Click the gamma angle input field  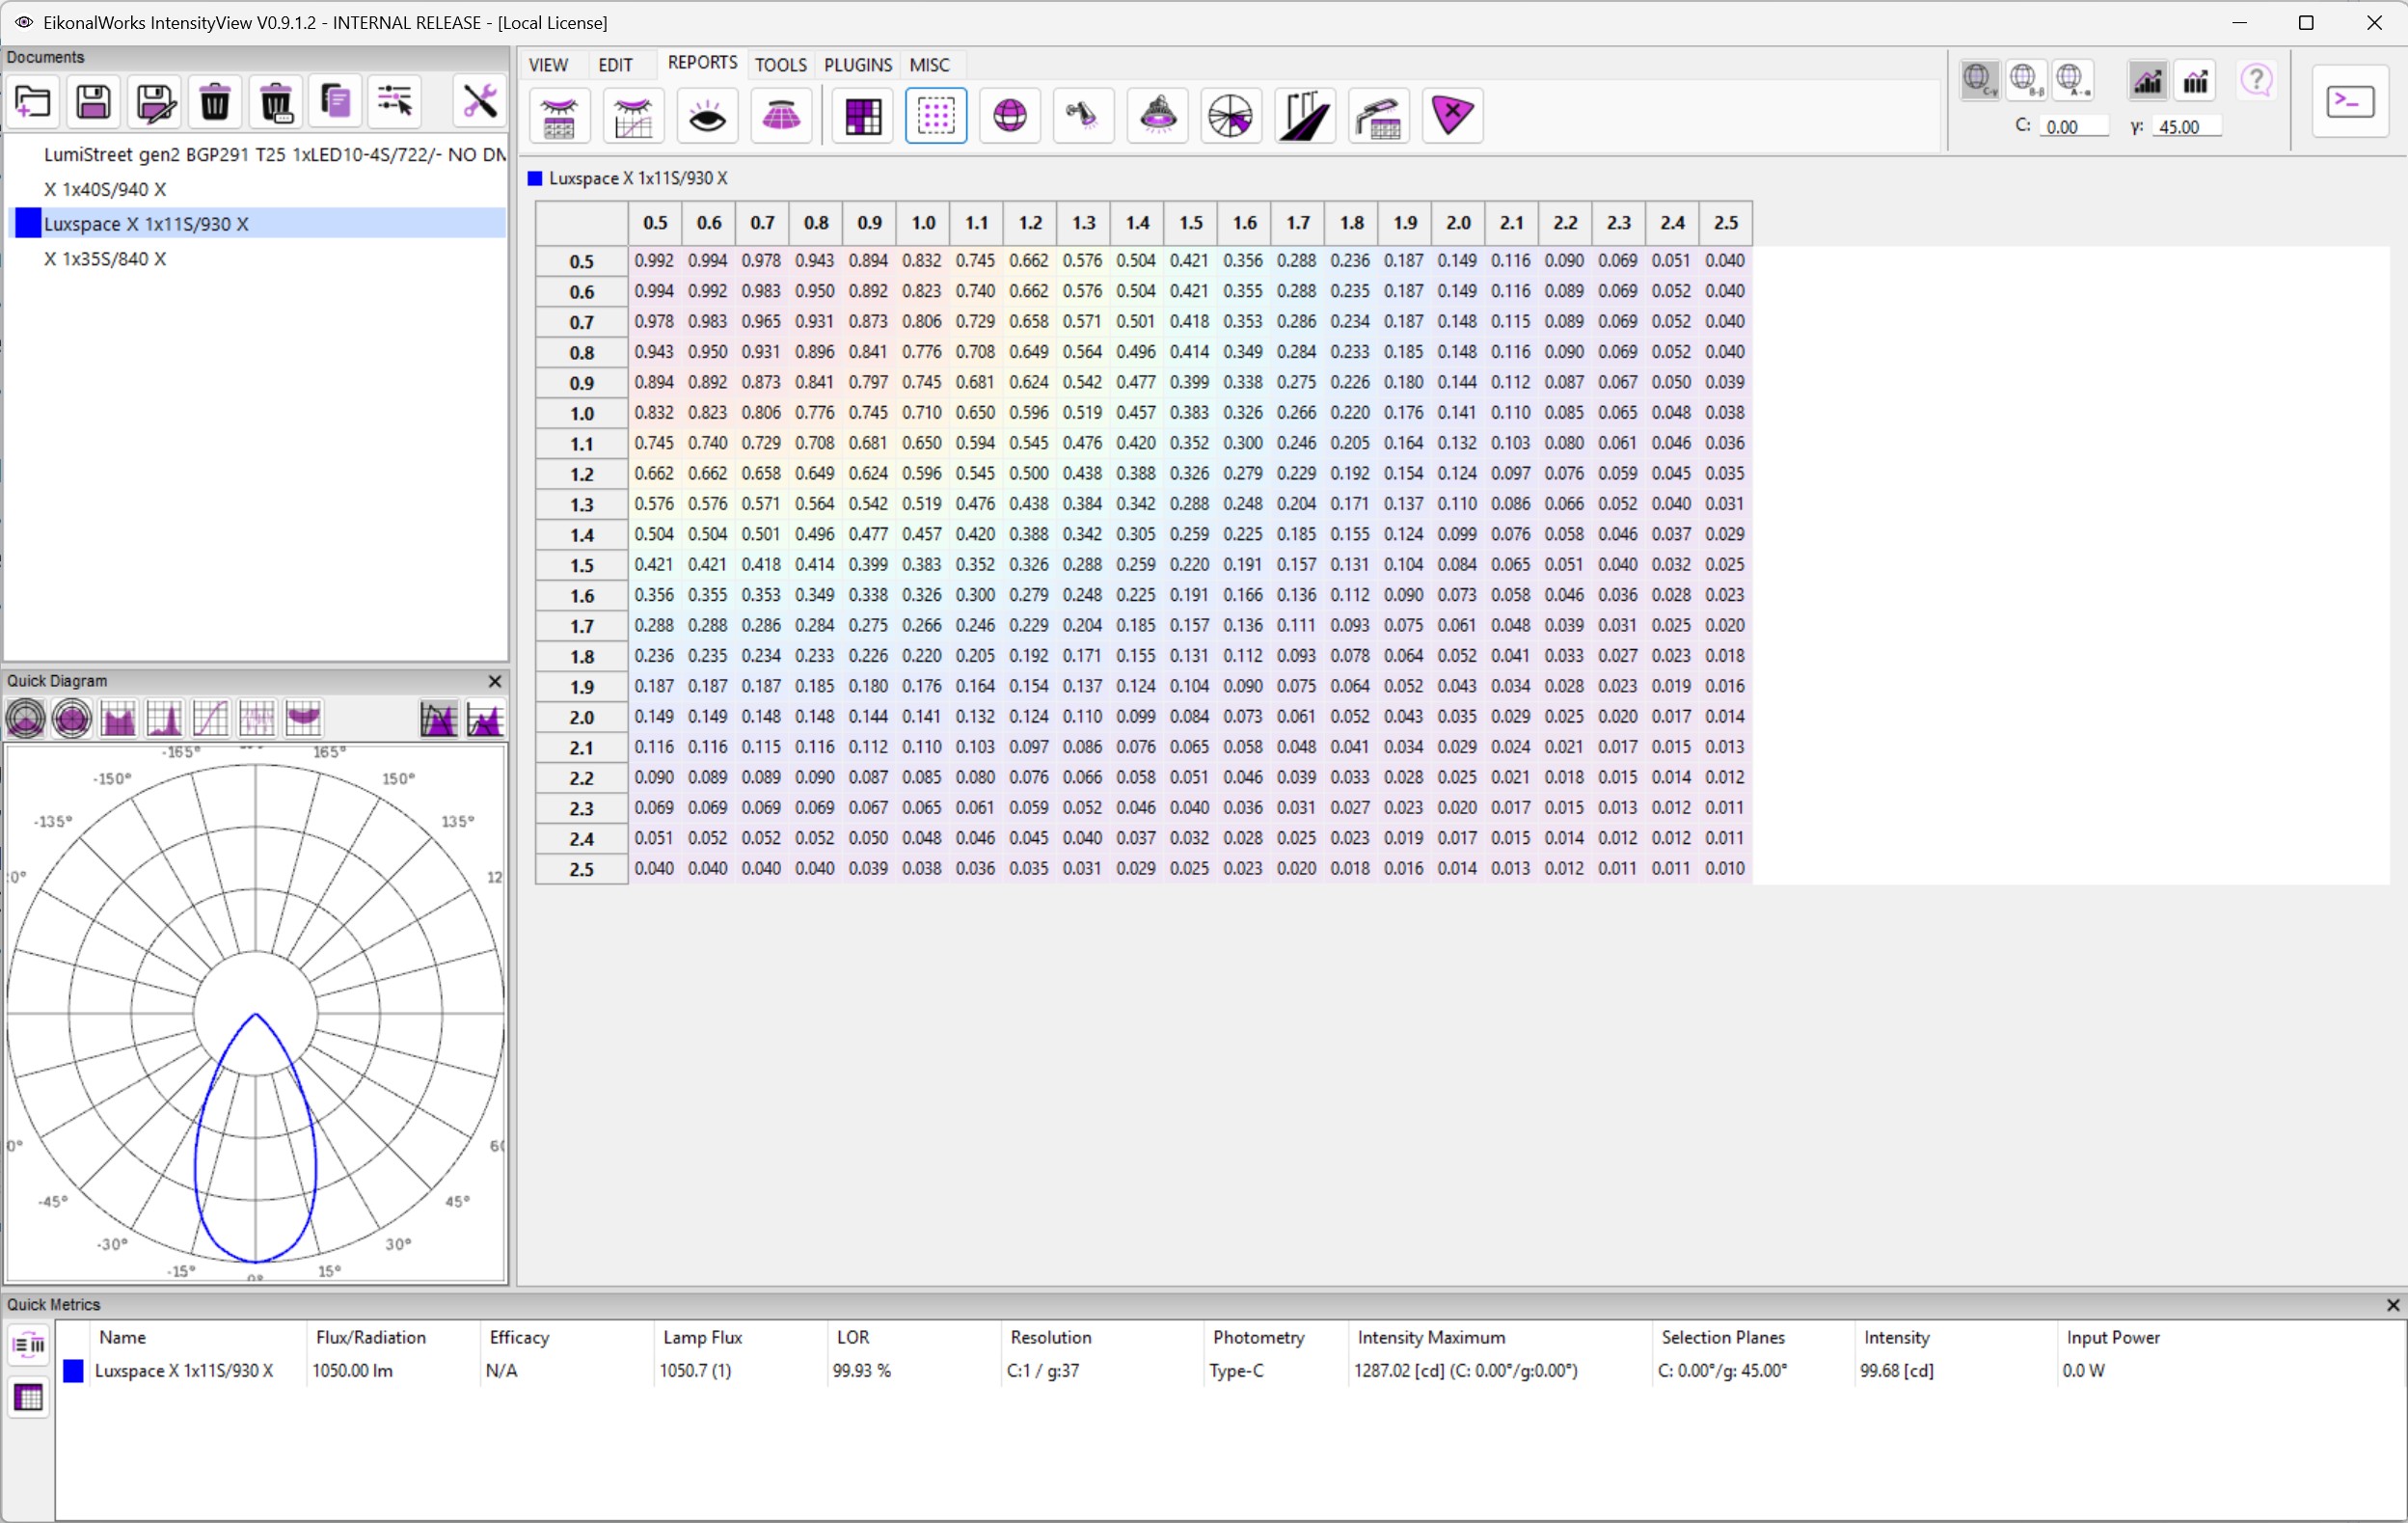pos(2187,127)
